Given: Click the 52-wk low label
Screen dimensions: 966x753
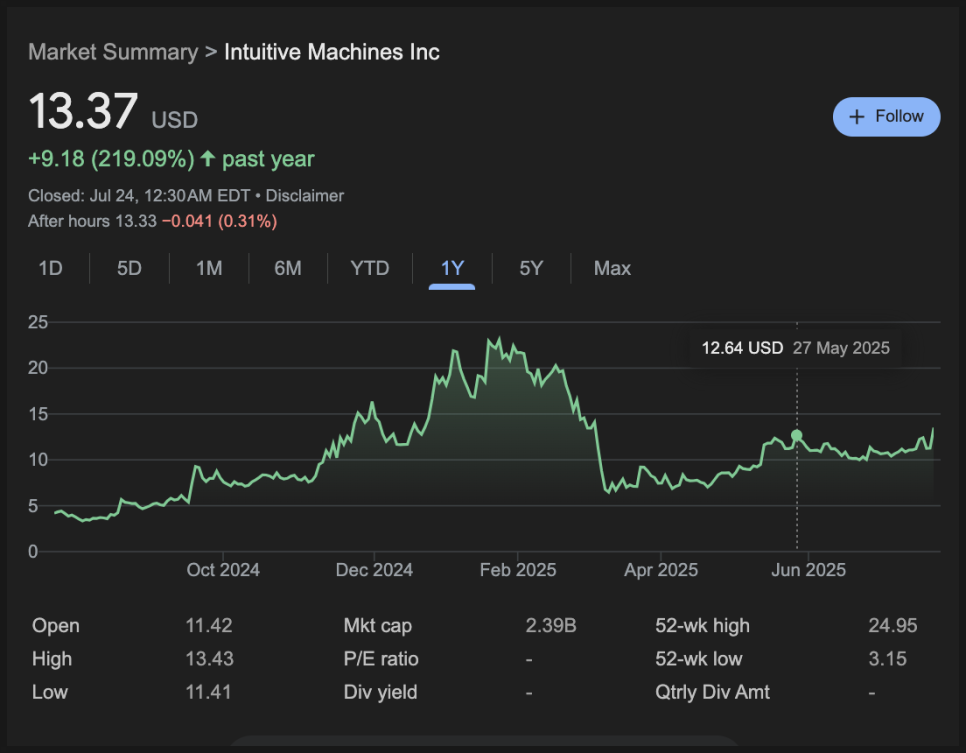Looking at the screenshot, I should (x=699, y=659).
